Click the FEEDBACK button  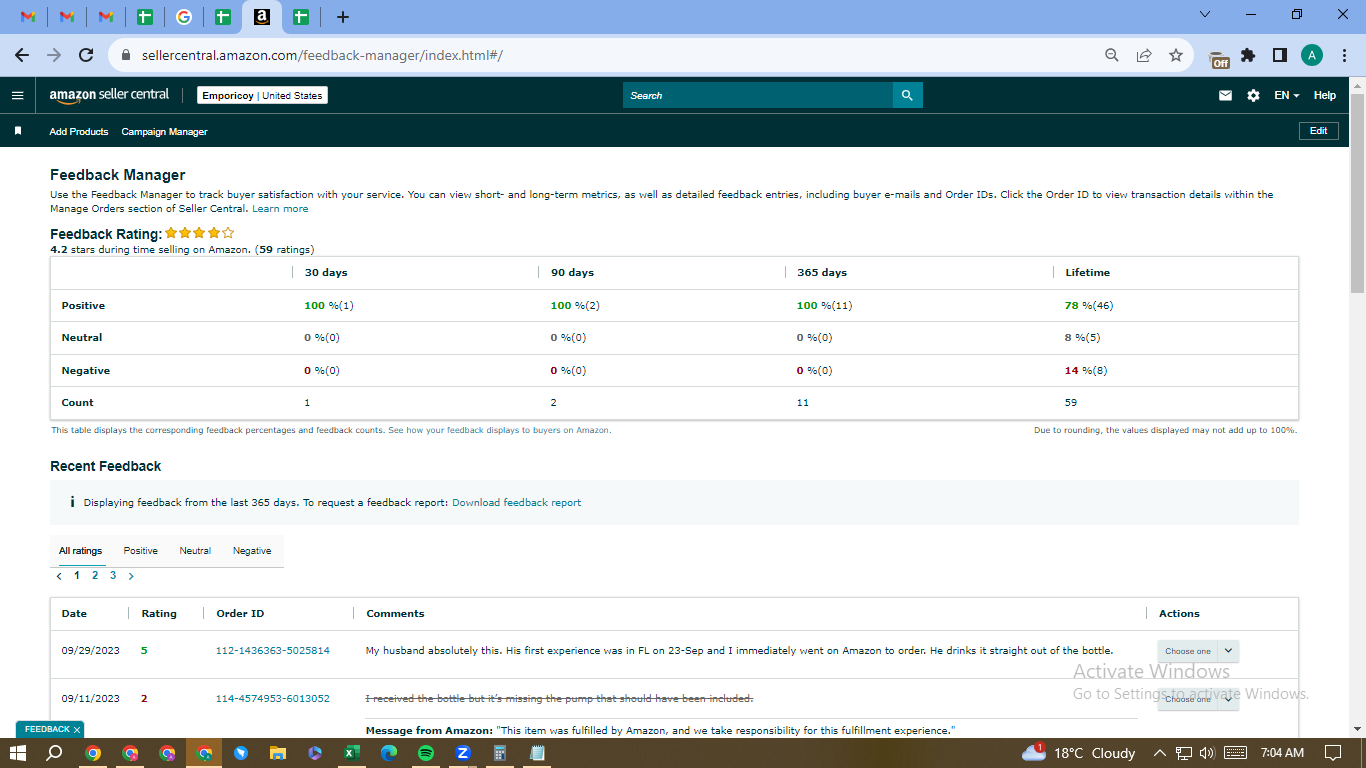coord(46,730)
